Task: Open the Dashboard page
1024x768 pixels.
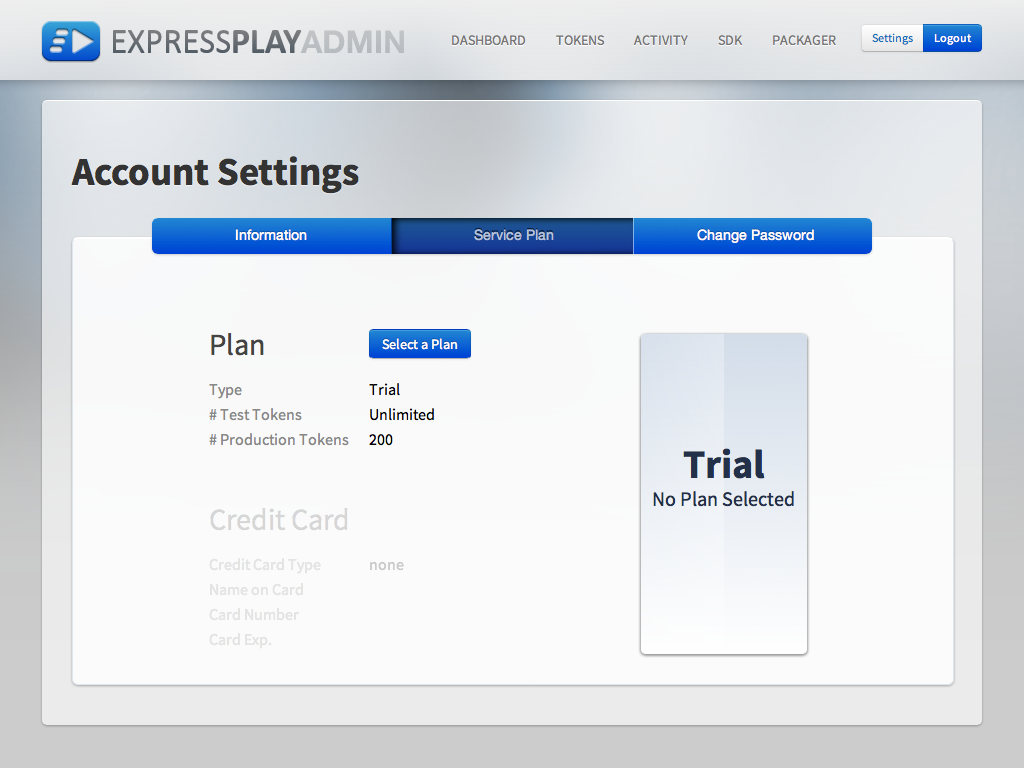Action: (488, 40)
